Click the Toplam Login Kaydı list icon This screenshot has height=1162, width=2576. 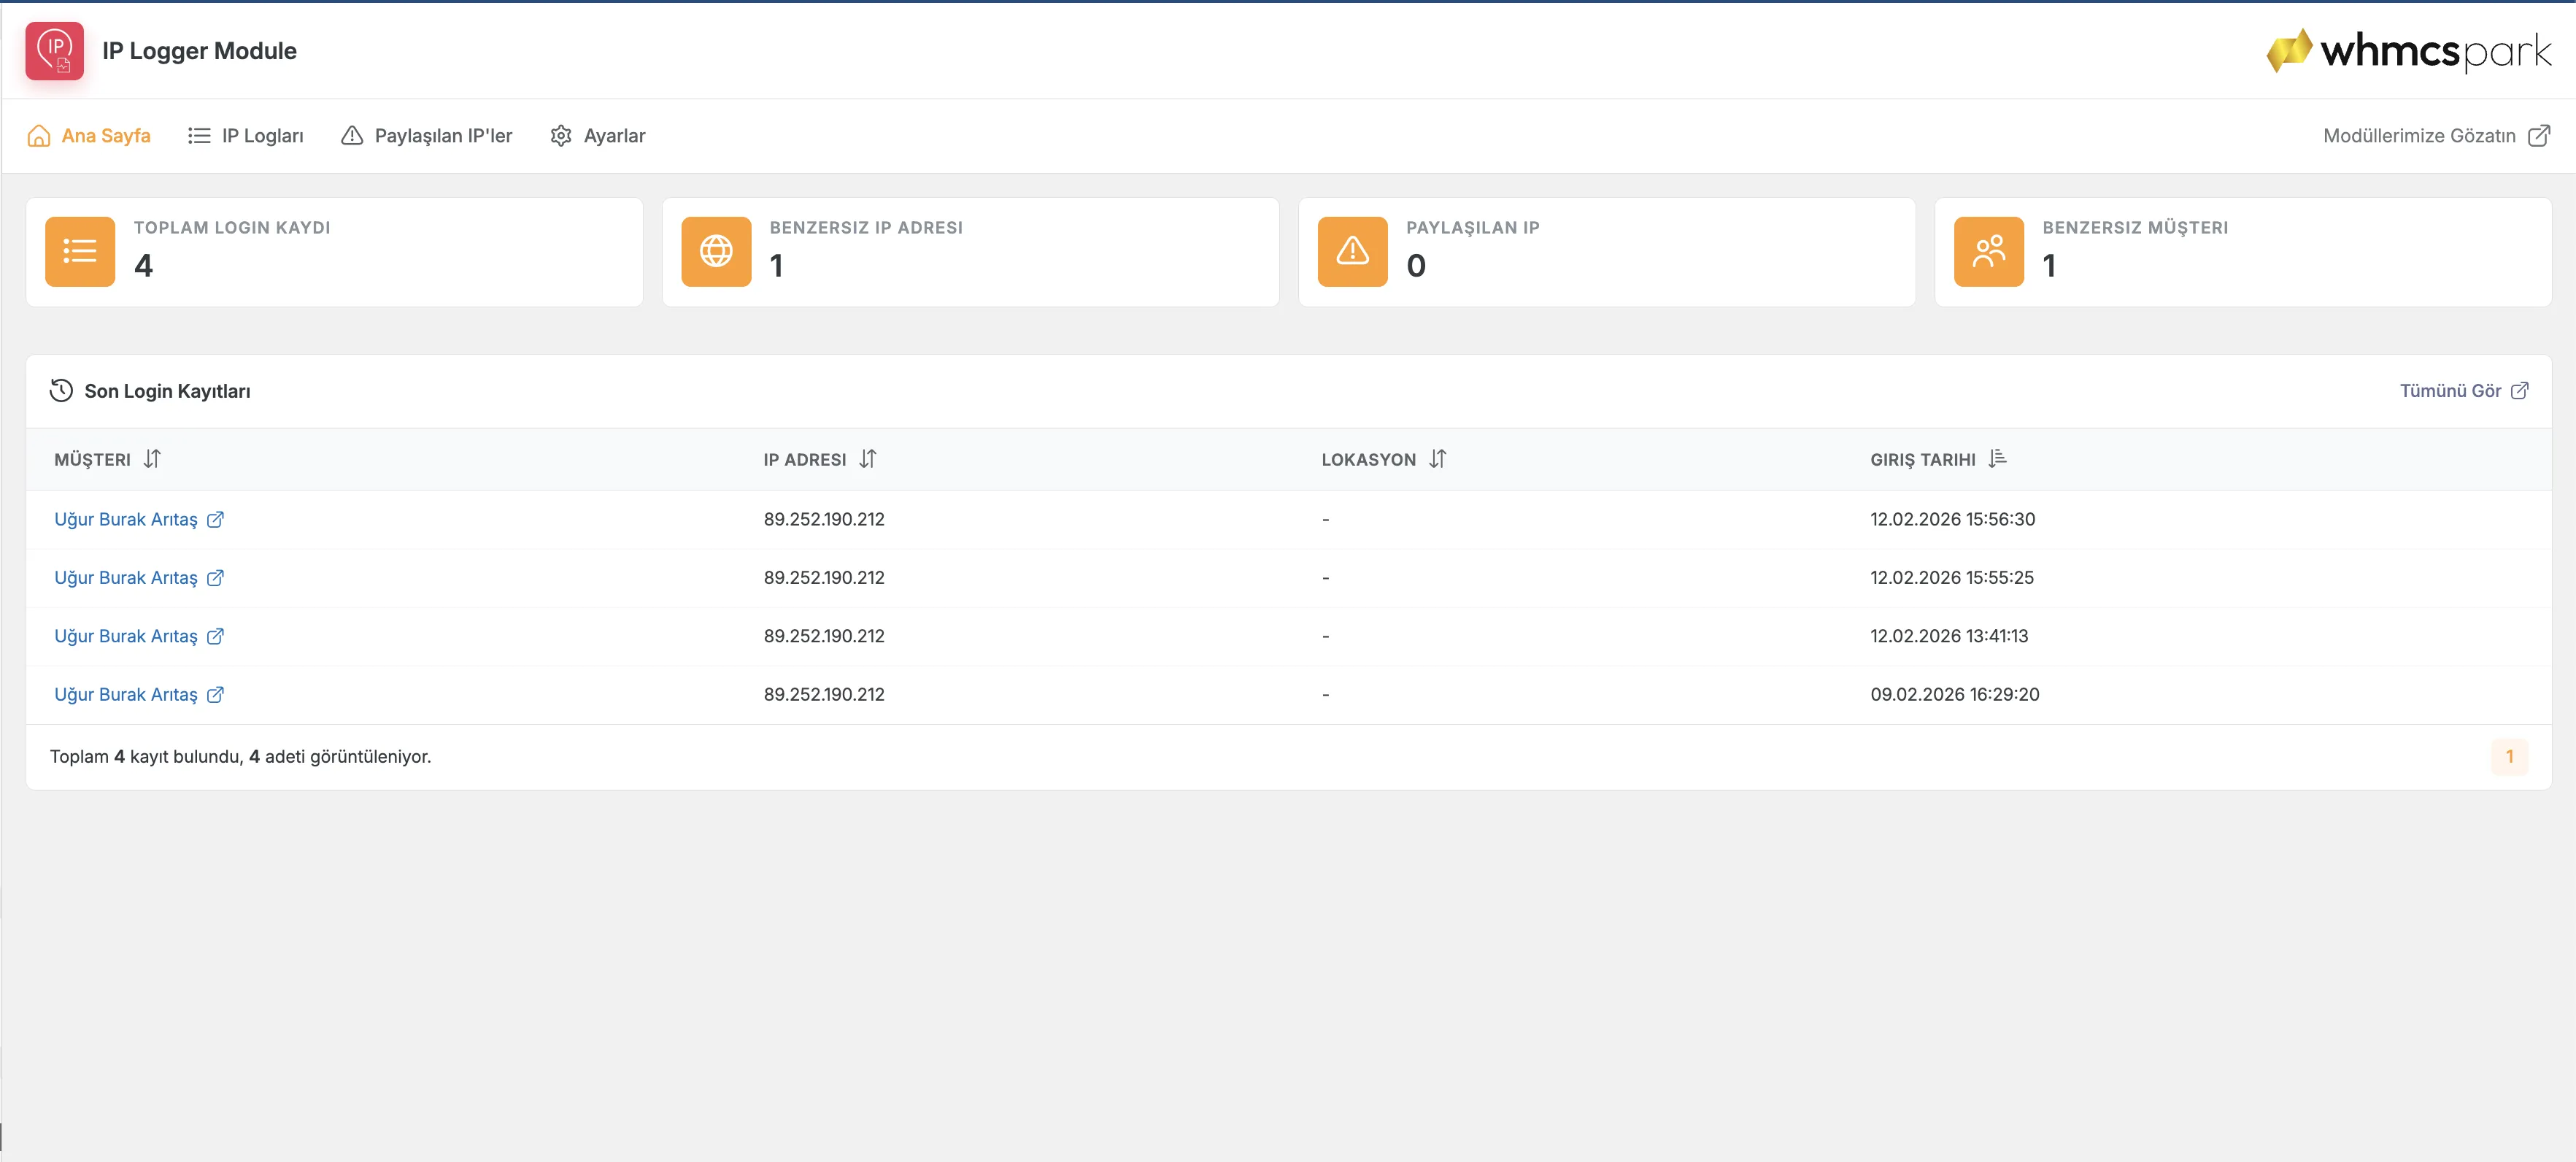coord(80,251)
